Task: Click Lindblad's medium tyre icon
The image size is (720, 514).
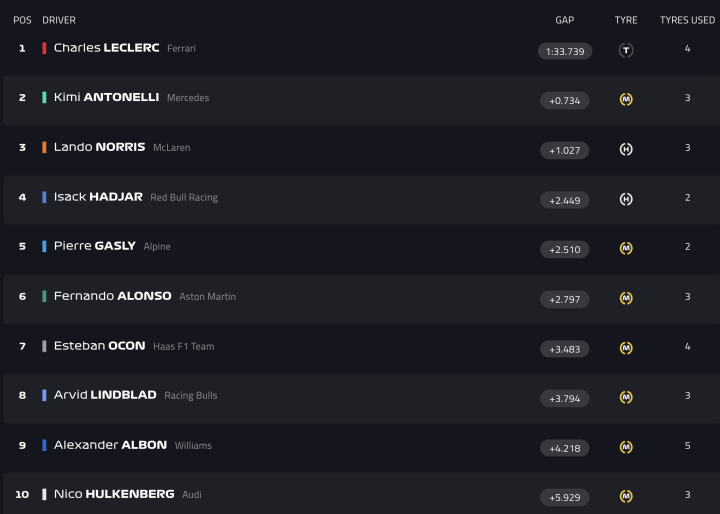Action: coord(626,397)
